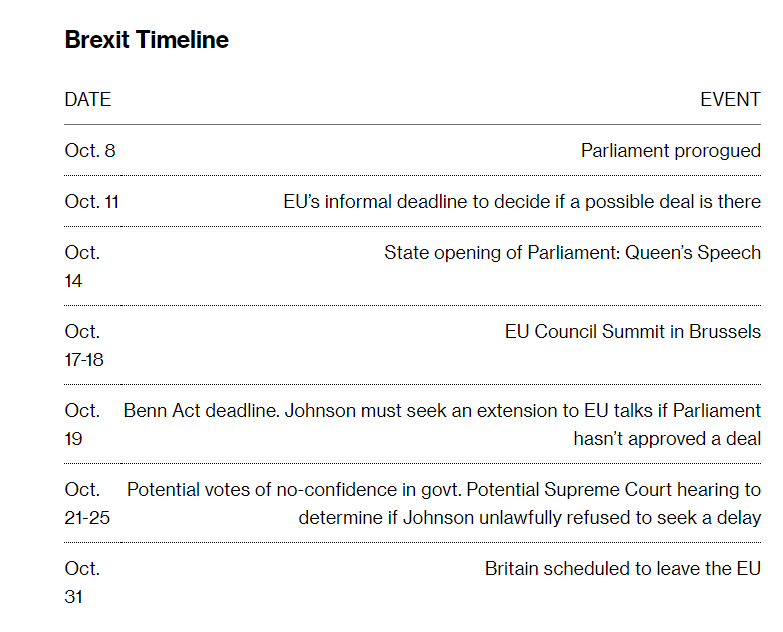783x632 pixels.
Task: Select the Oct. 17-18 date cell
Action: point(84,345)
